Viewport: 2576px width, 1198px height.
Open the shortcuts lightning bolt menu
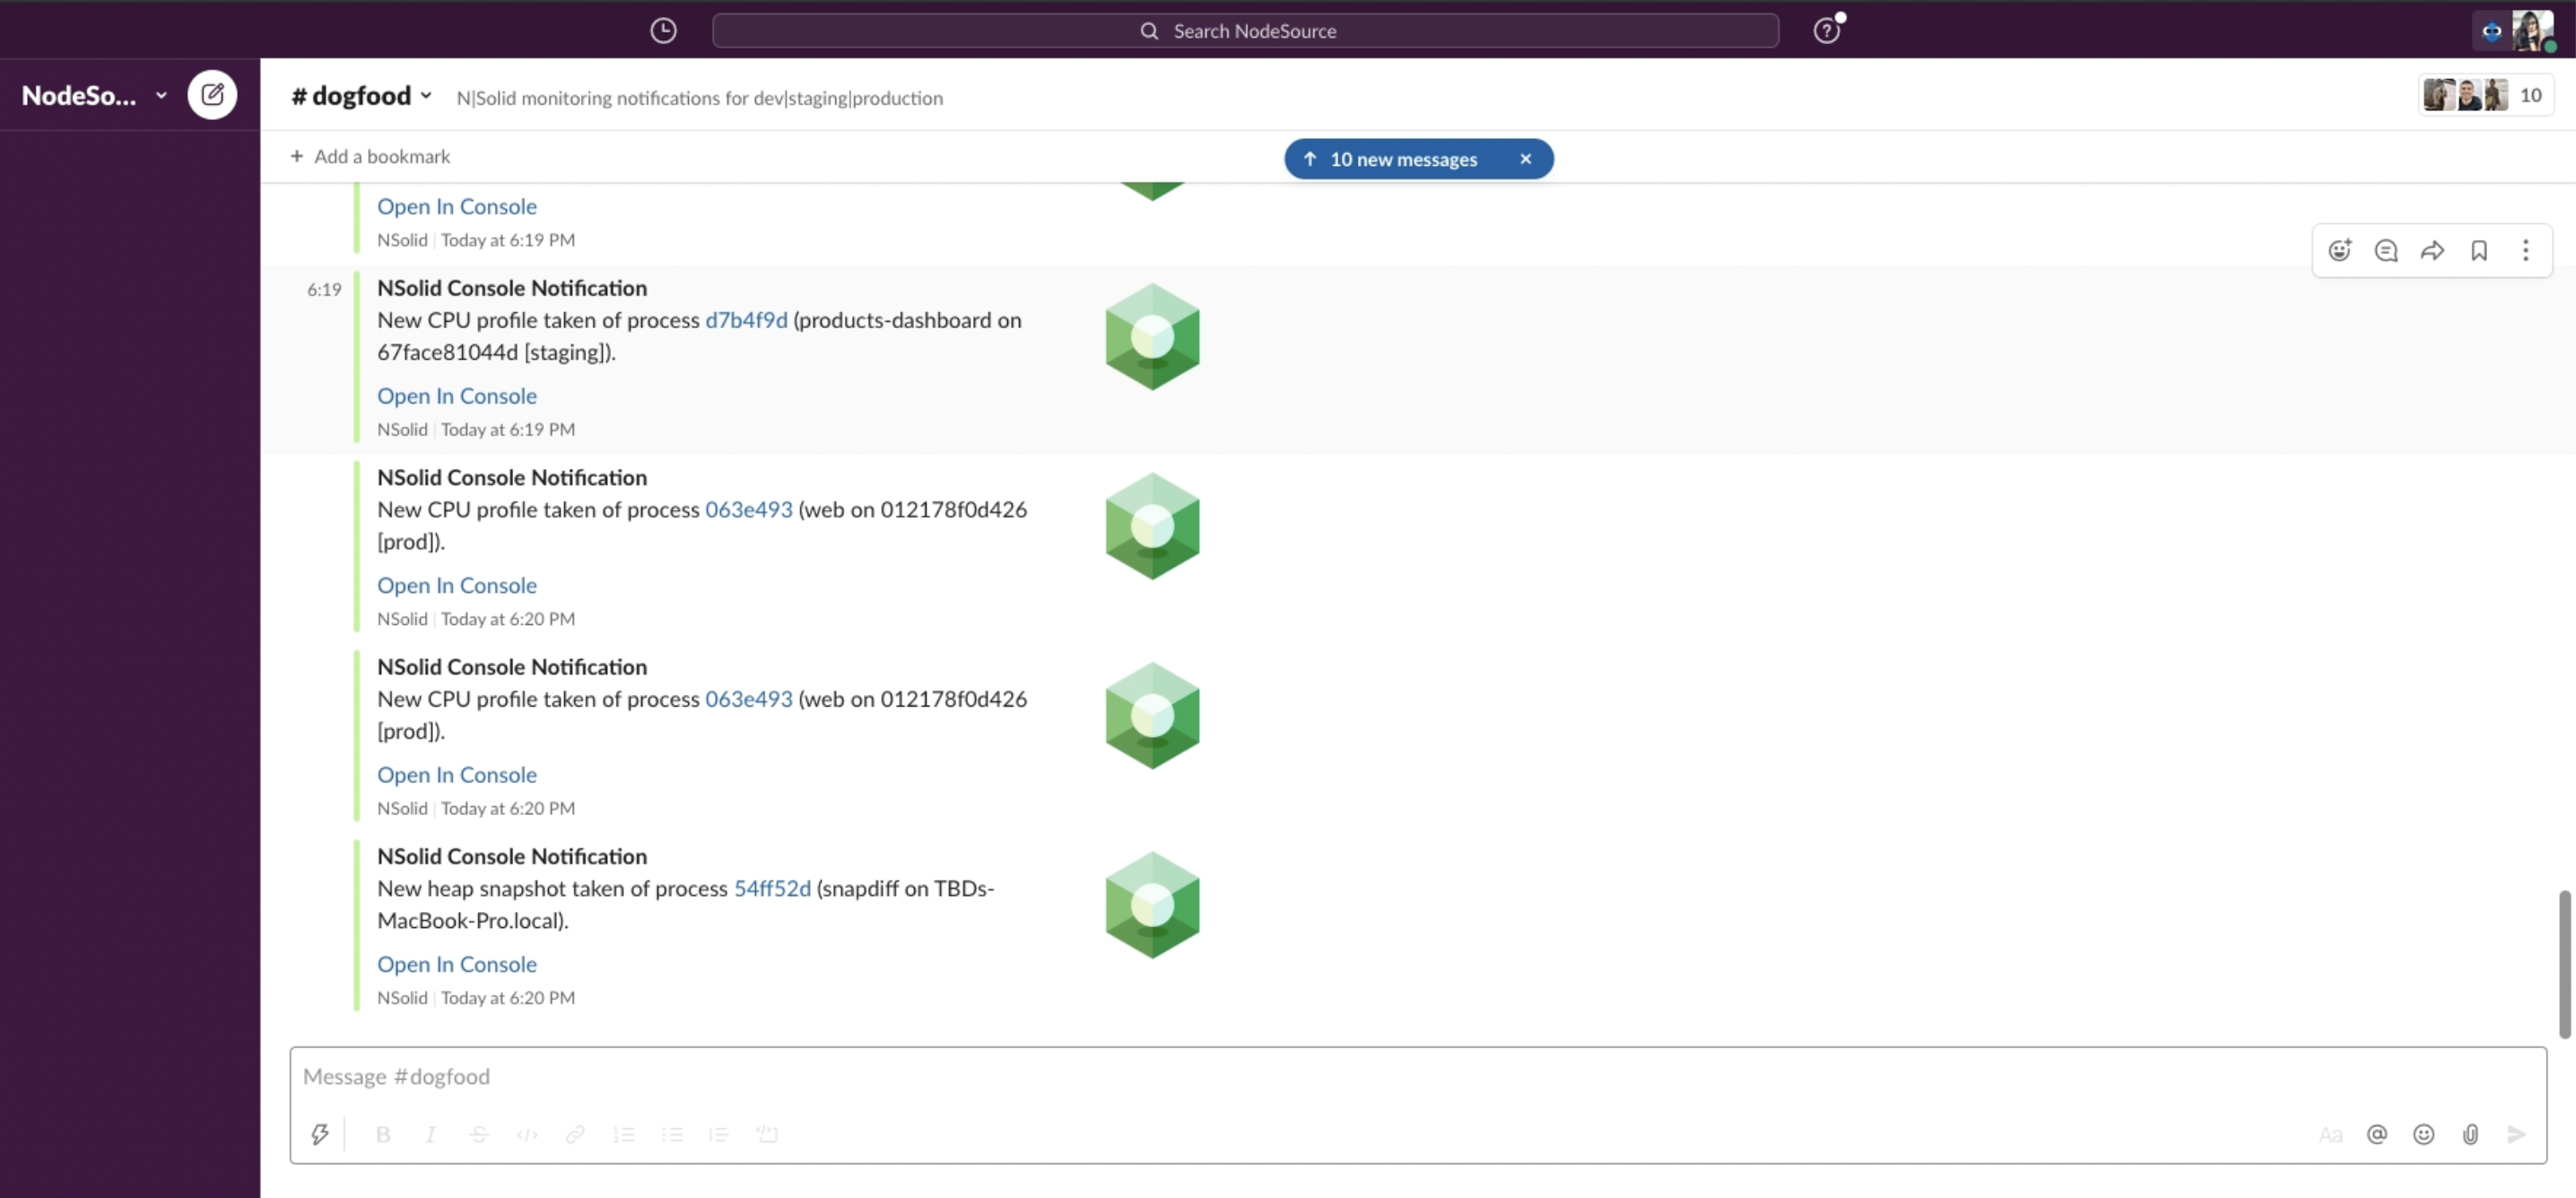tap(319, 1134)
